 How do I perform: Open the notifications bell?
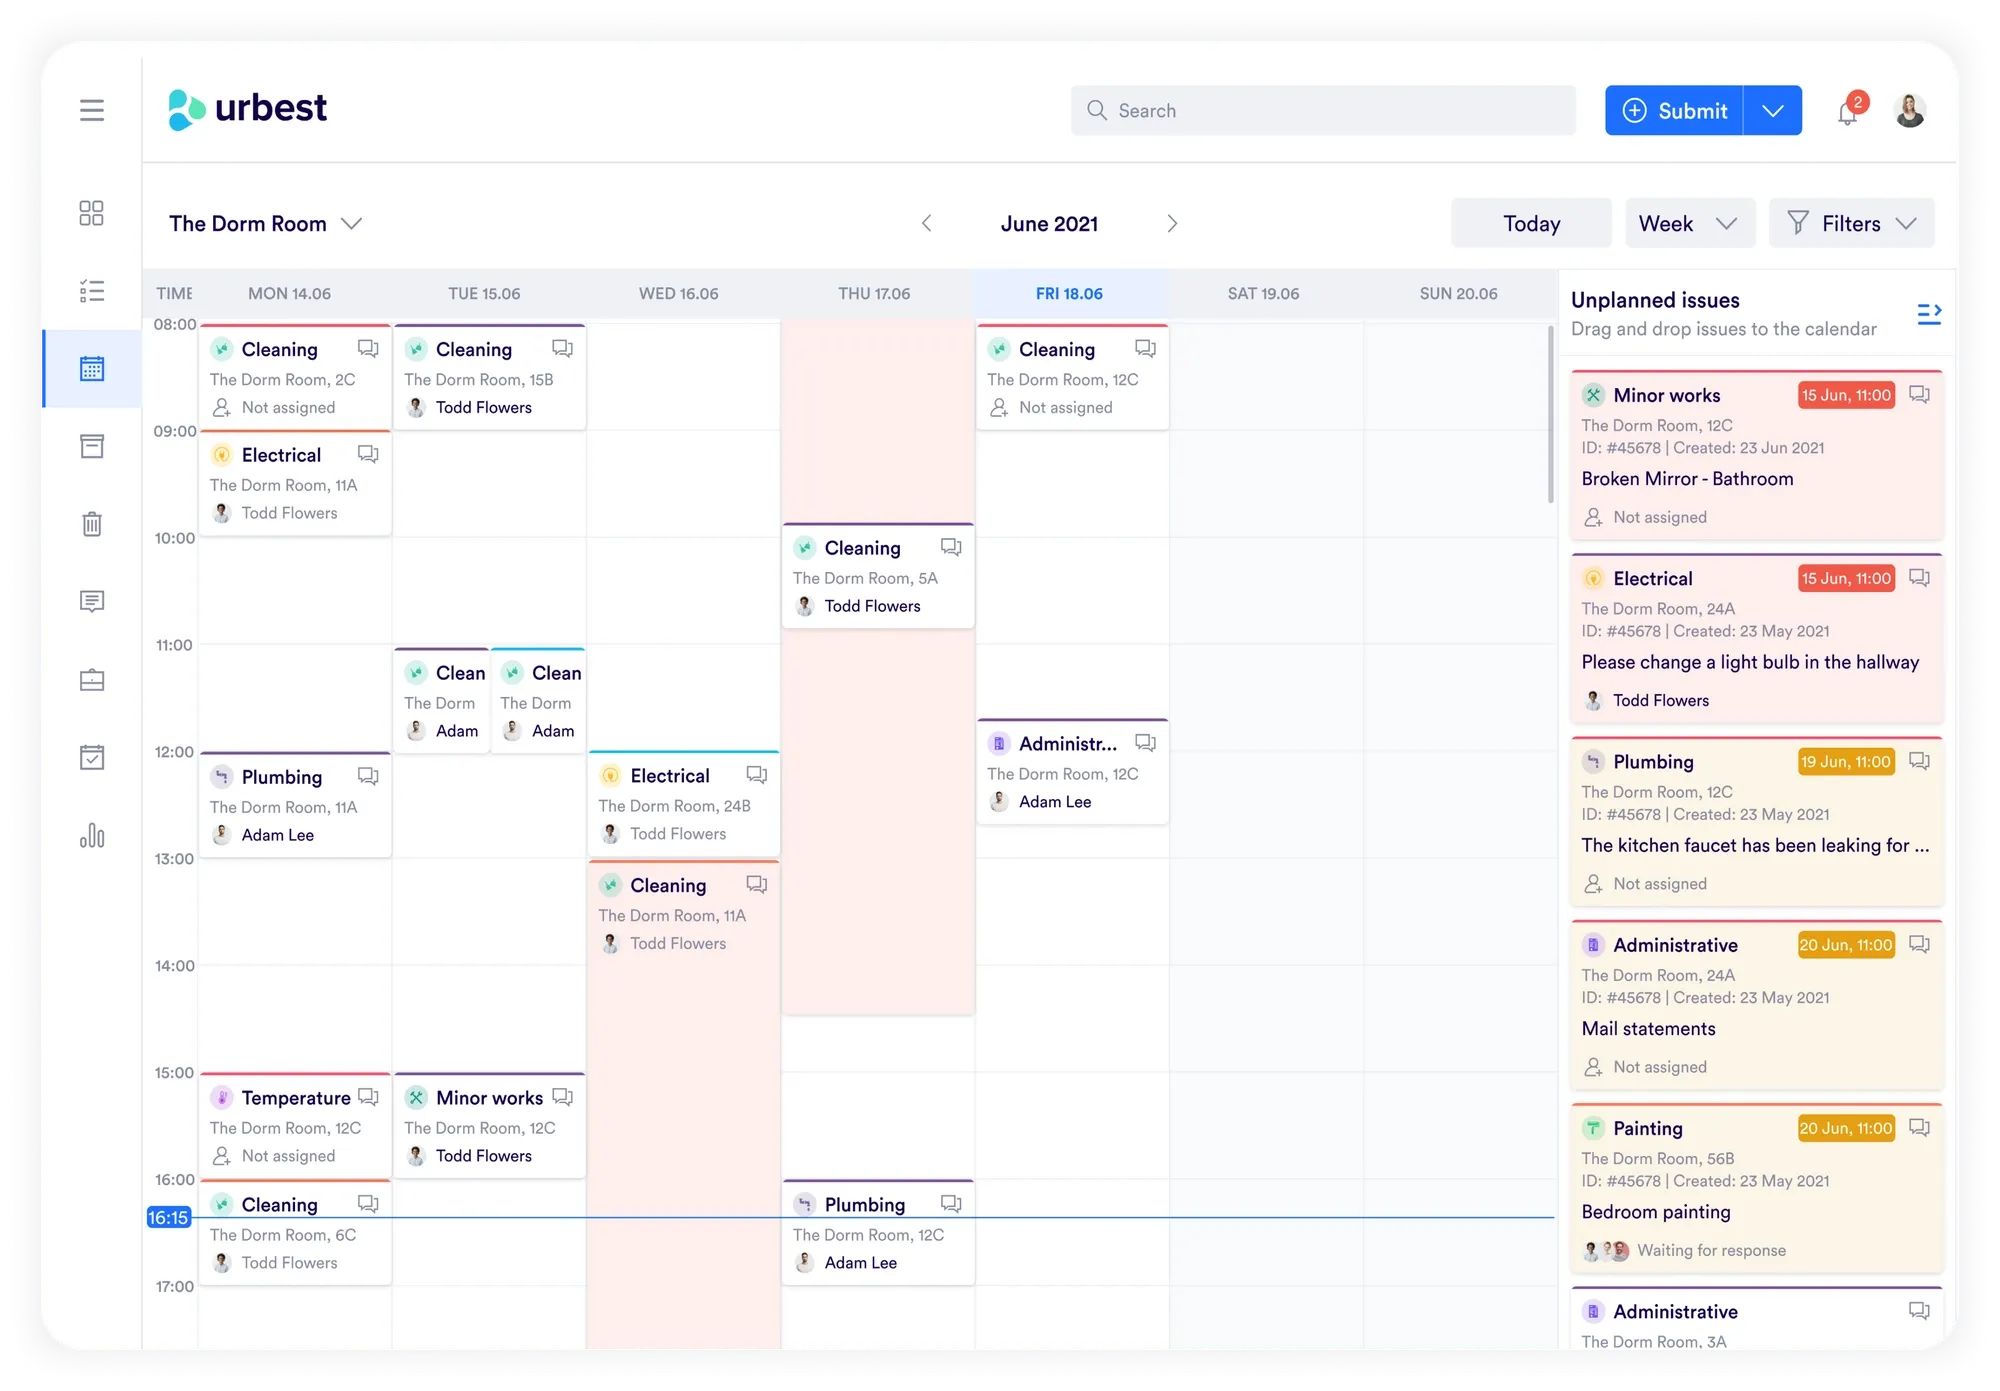pyautogui.click(x=1848, y=112)
